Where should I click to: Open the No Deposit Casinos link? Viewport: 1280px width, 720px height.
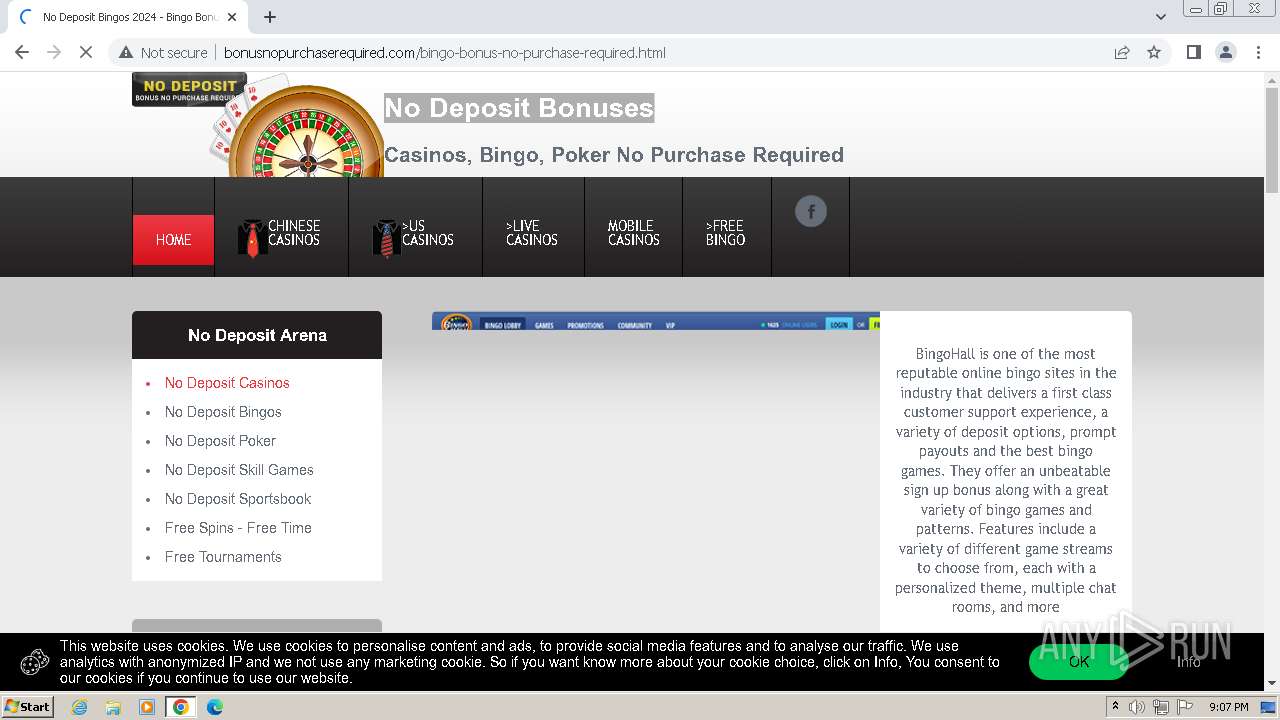[227, 383]
